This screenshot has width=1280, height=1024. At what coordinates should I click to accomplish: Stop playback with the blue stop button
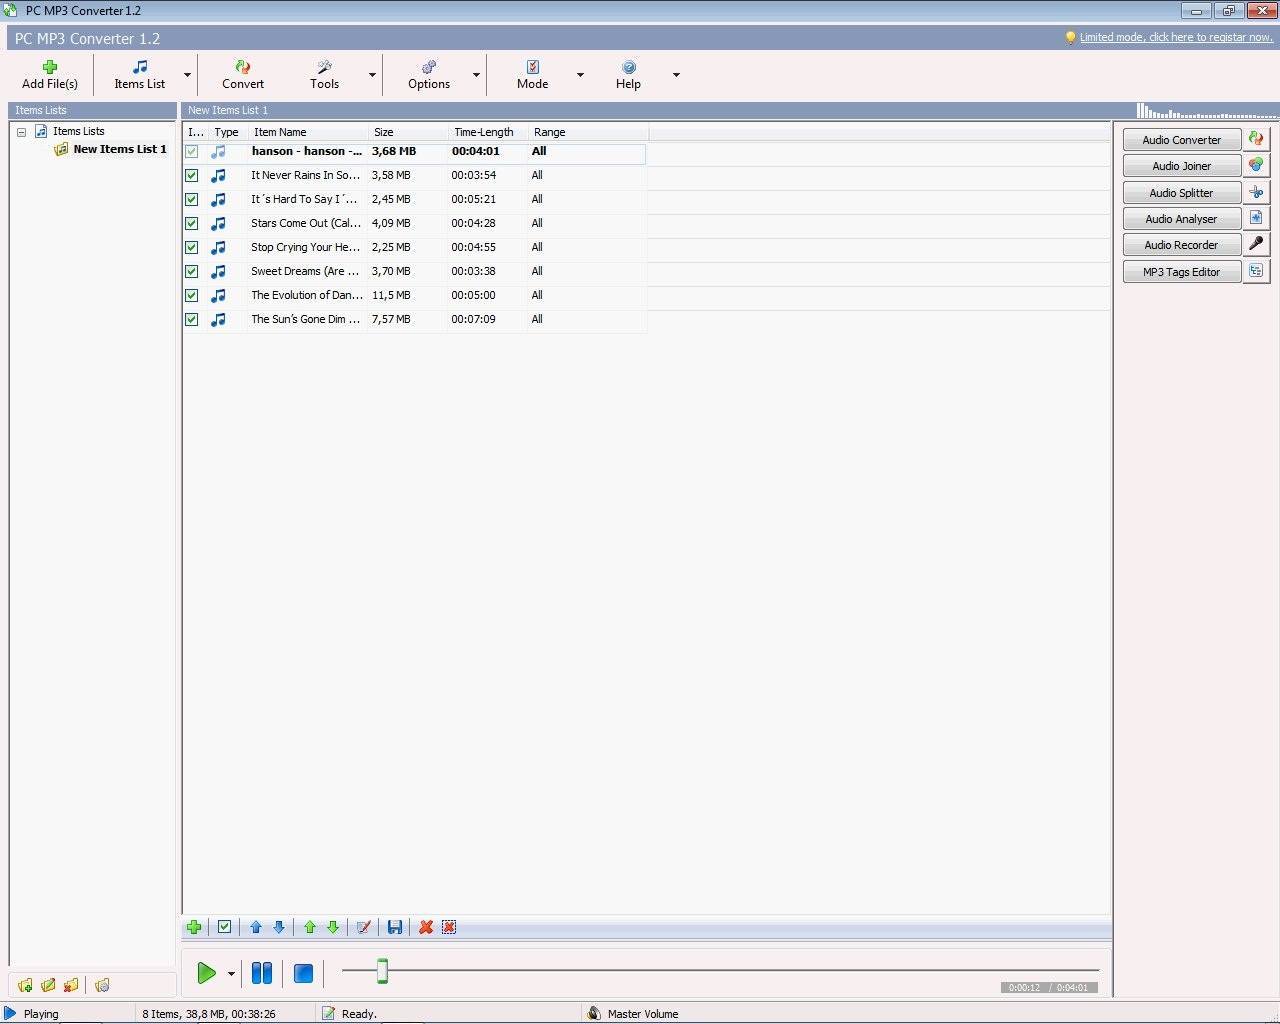click(x=304, y=973)
